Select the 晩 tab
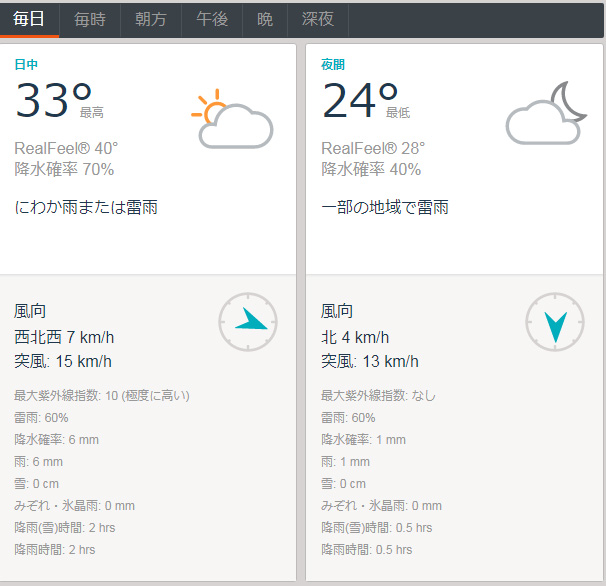Image resolution: width=606 pixels, height=586 pixels. click(264, 20)
